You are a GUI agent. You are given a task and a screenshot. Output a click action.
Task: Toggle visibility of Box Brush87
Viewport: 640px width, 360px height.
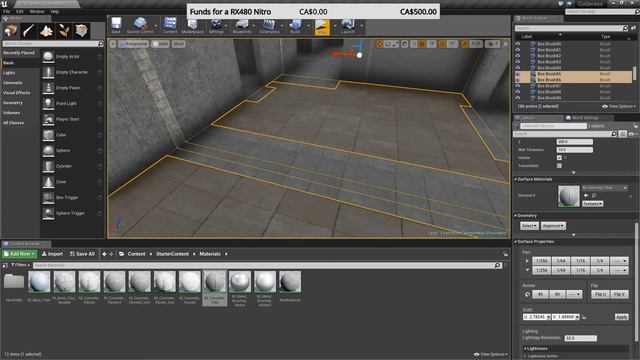tap(518, 86)
